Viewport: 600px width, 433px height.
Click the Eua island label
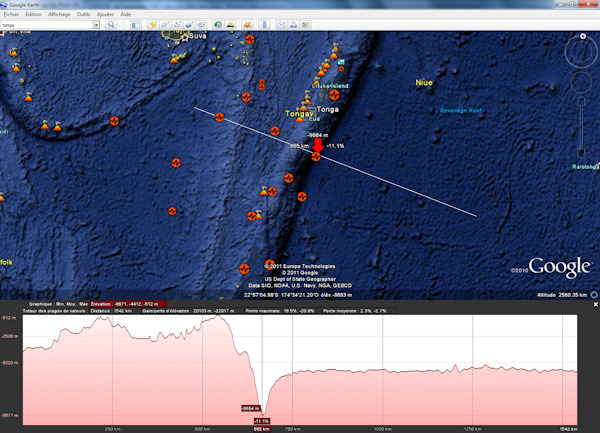[x=314, y=119]
